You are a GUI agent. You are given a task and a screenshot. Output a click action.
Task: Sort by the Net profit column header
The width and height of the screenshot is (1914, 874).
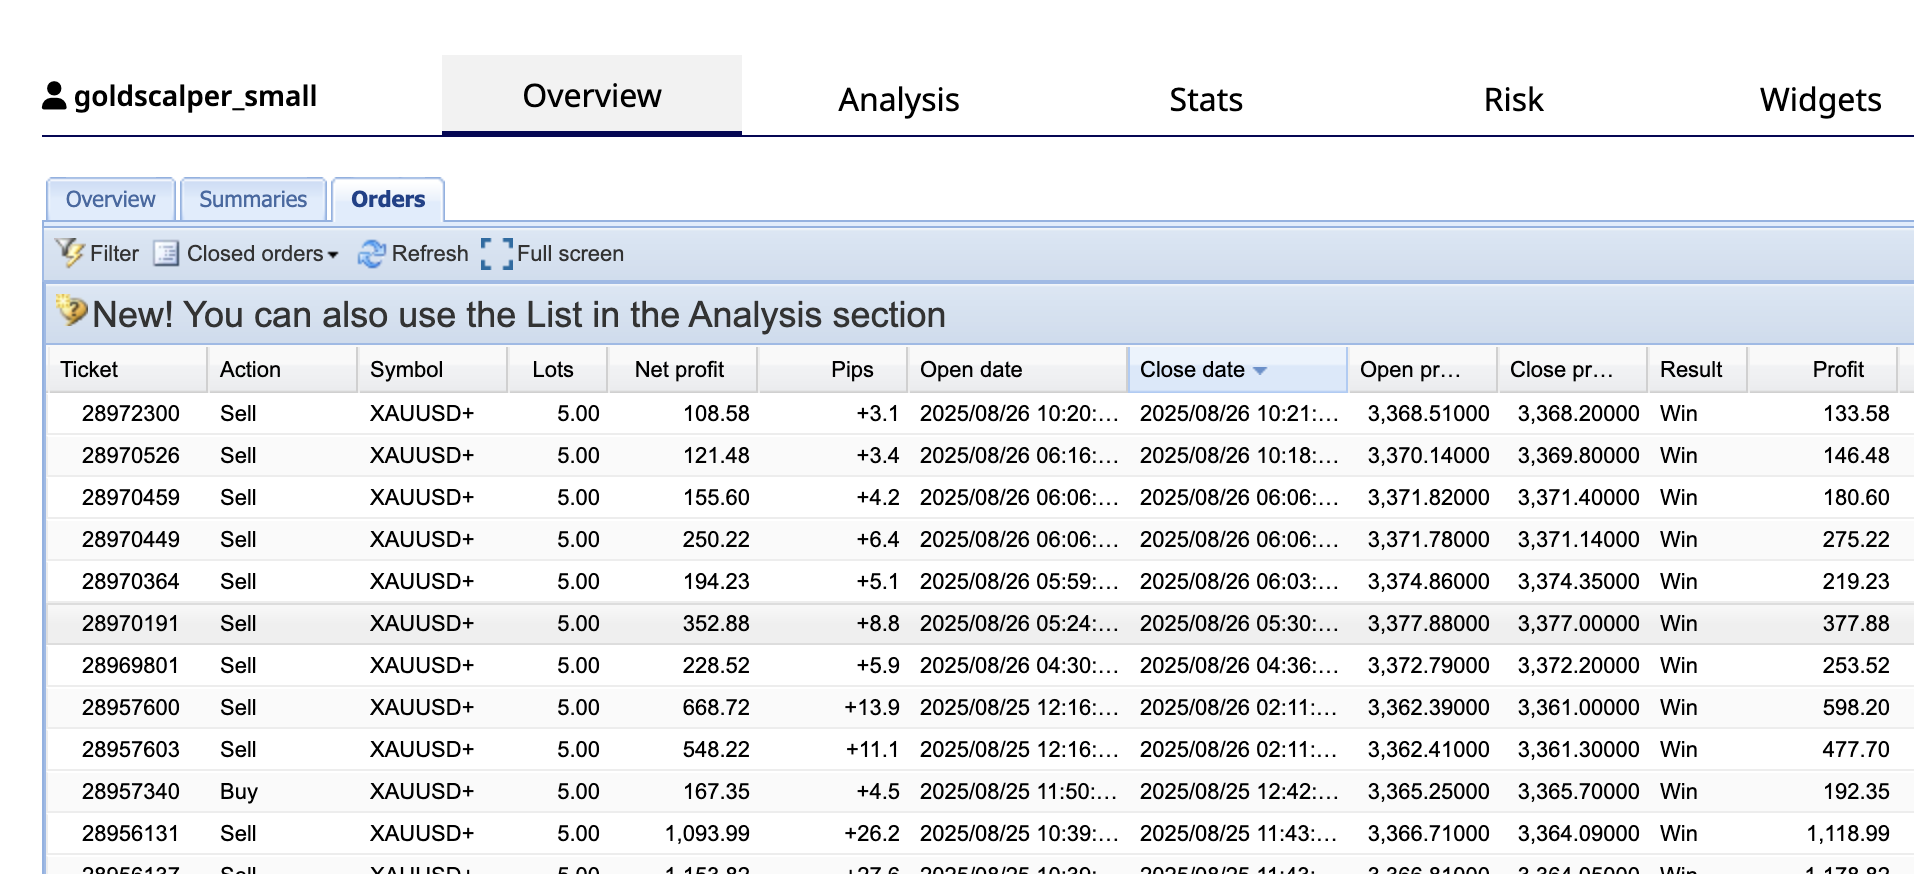coord(679,370)
